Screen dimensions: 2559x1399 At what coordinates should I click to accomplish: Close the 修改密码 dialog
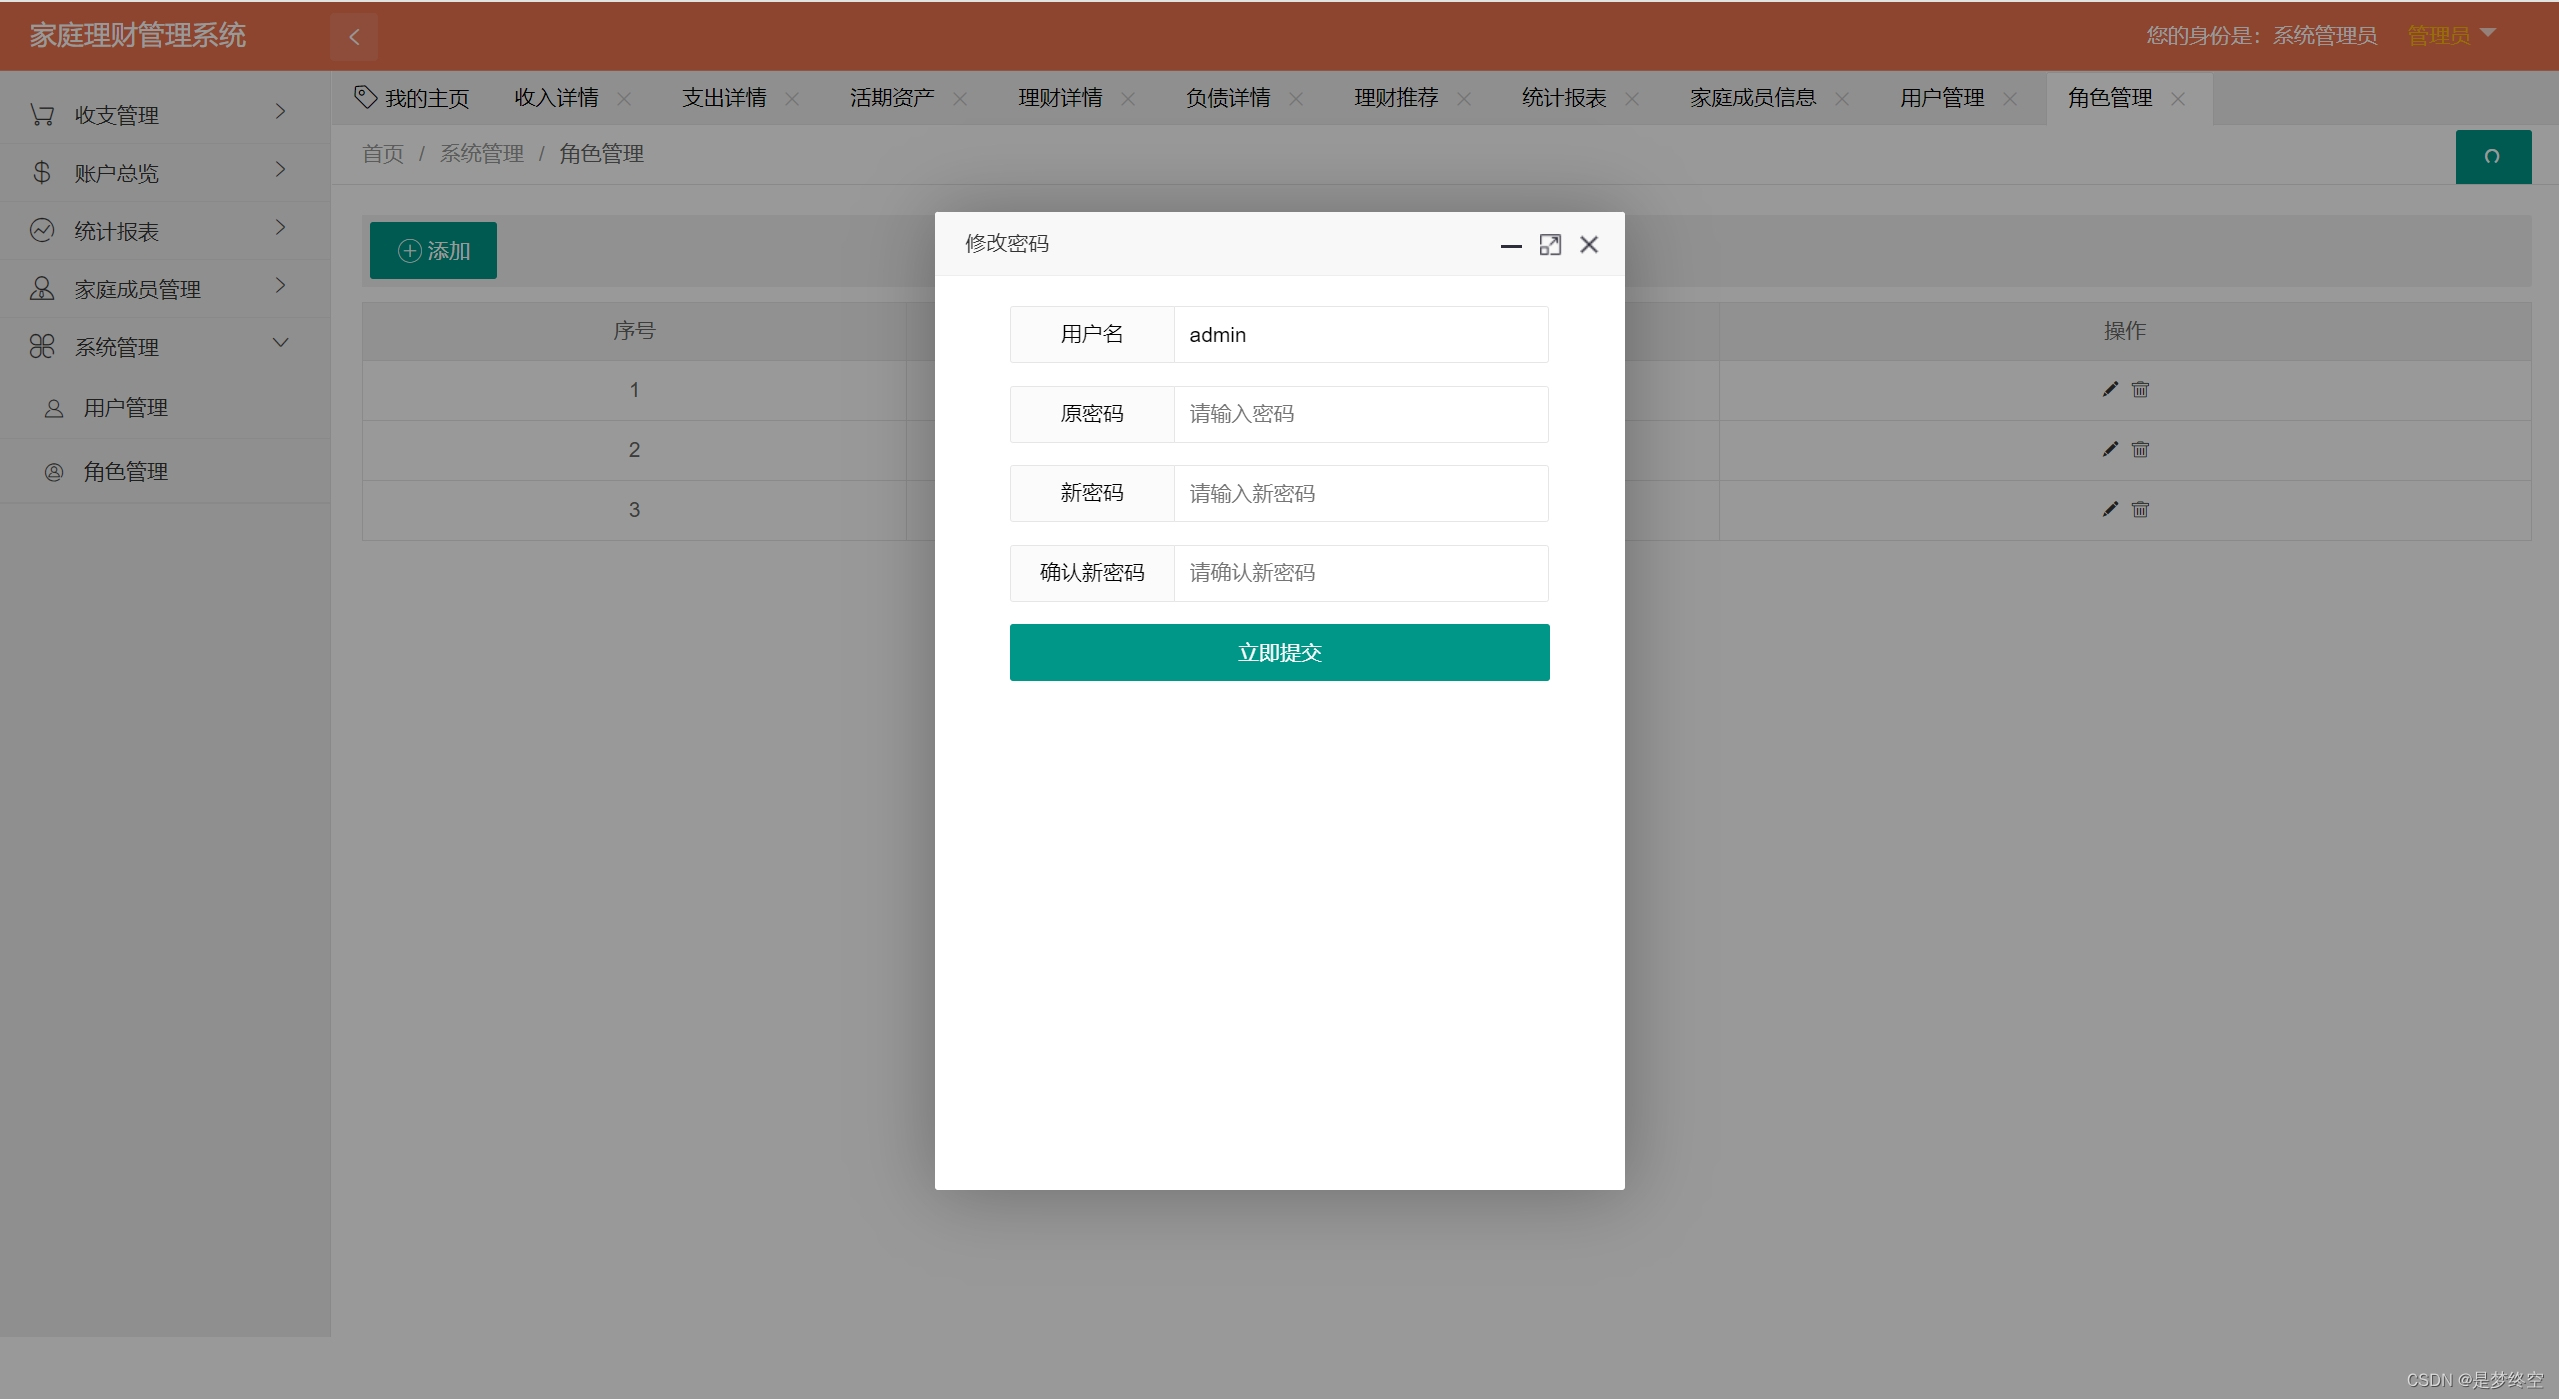coord(1589,245)
